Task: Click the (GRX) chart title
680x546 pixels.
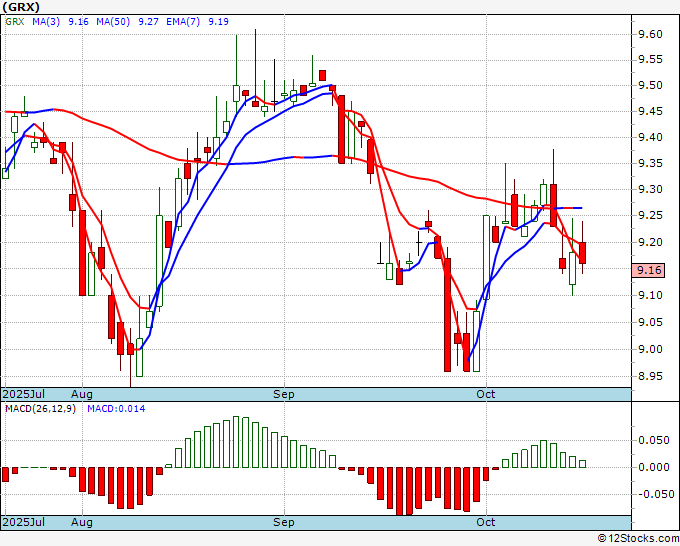Action: point(21,7)
